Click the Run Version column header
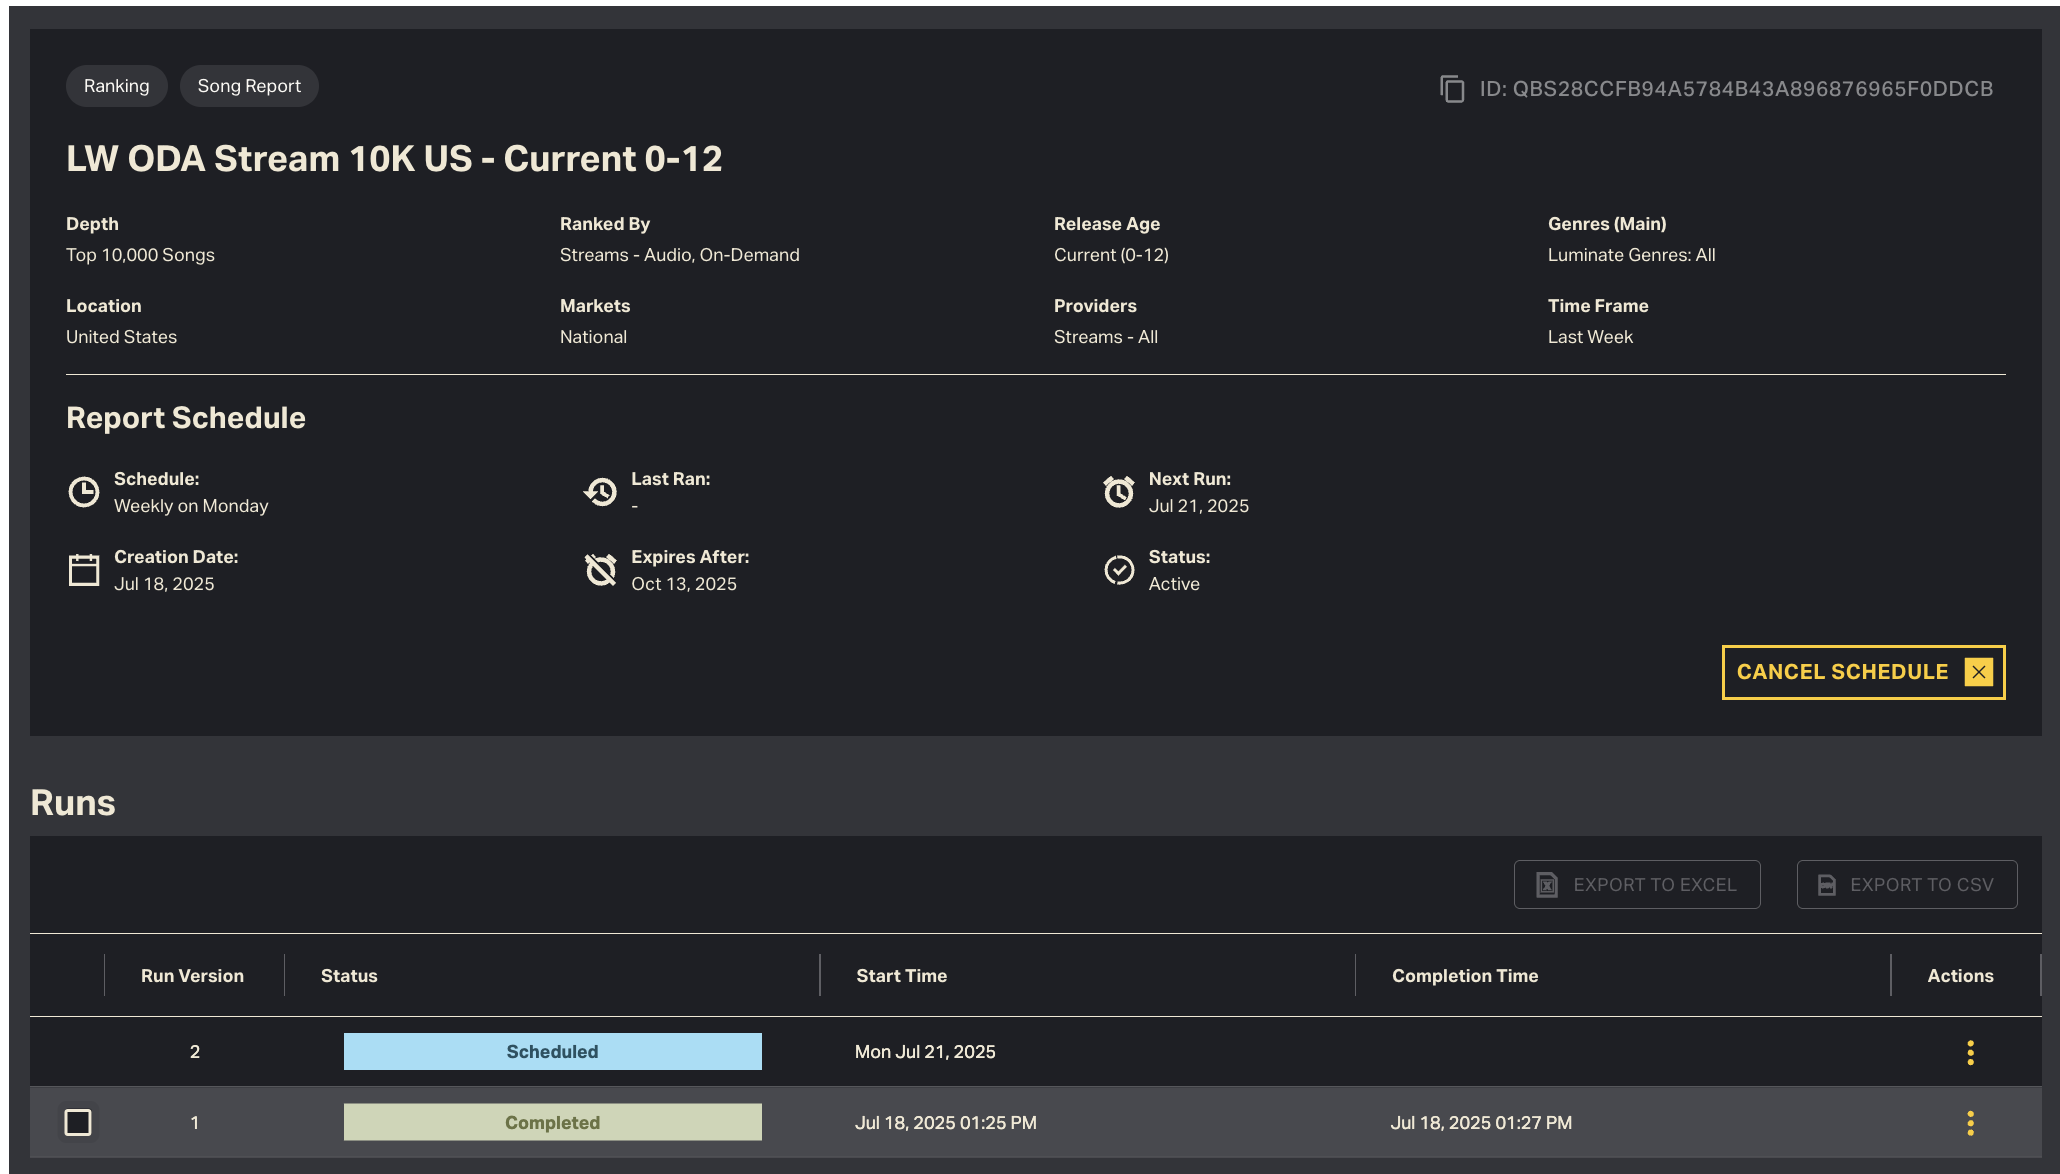This screenshot has height=1174, width=2060. pos(192,976)
